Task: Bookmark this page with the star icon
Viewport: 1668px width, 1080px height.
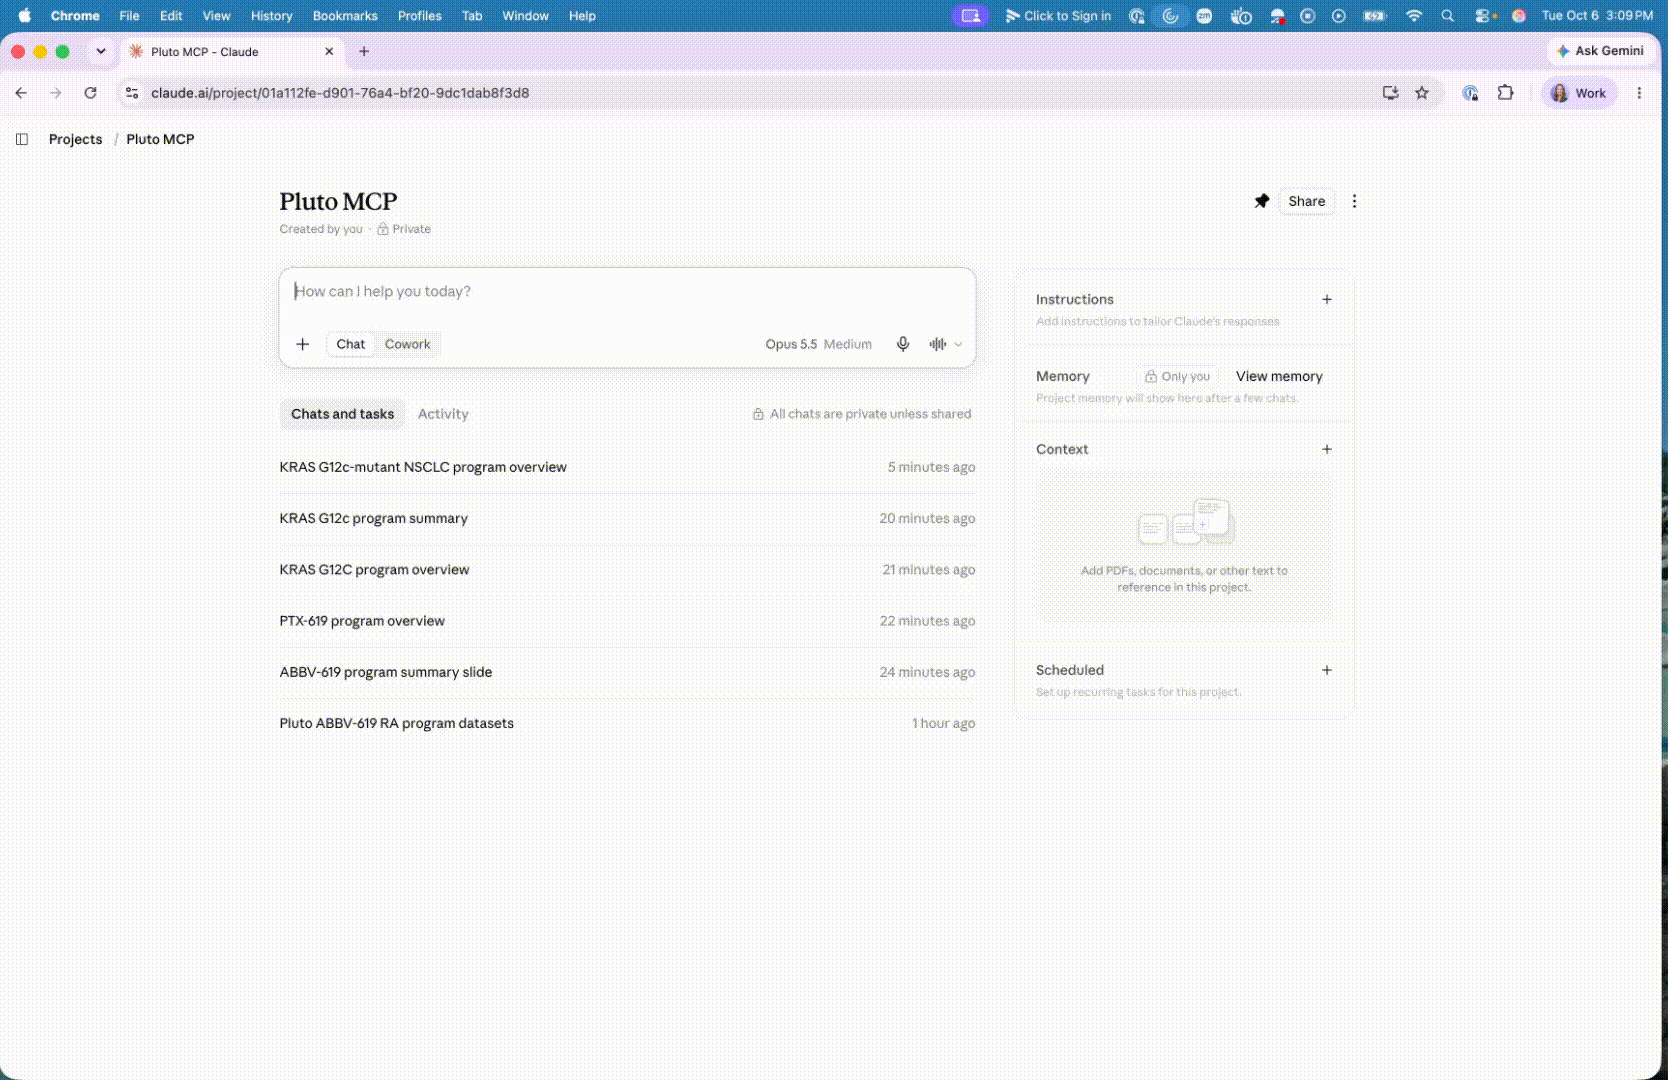Action: [1422, 93]
